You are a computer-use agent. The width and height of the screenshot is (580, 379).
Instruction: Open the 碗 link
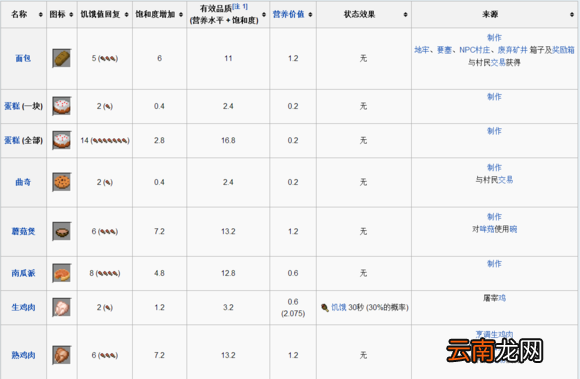coord(513,229)
